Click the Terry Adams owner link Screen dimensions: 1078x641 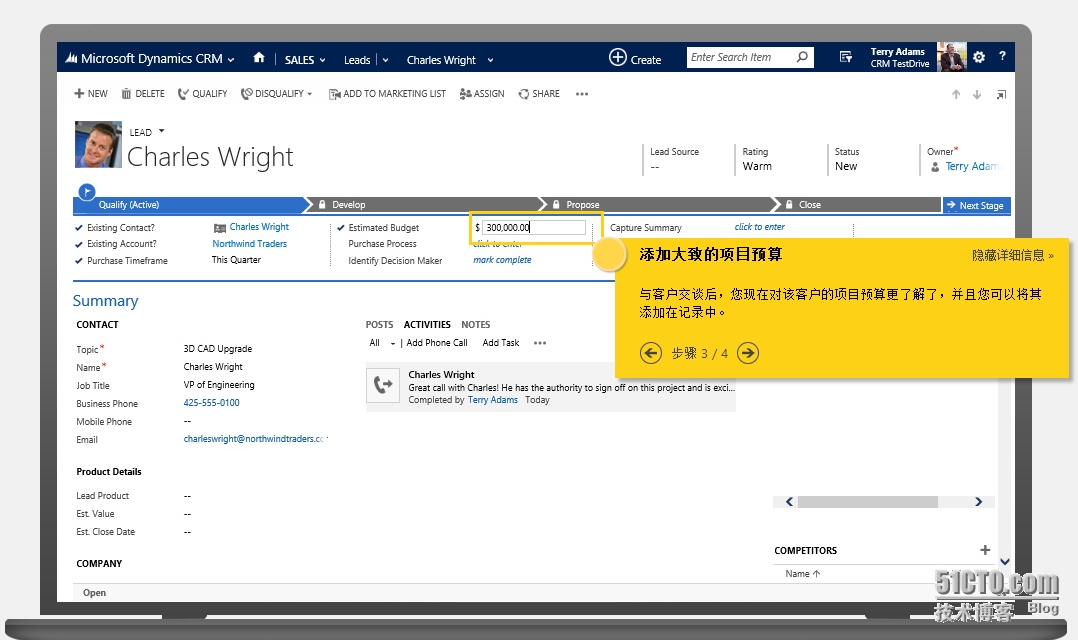coord(974,166)
